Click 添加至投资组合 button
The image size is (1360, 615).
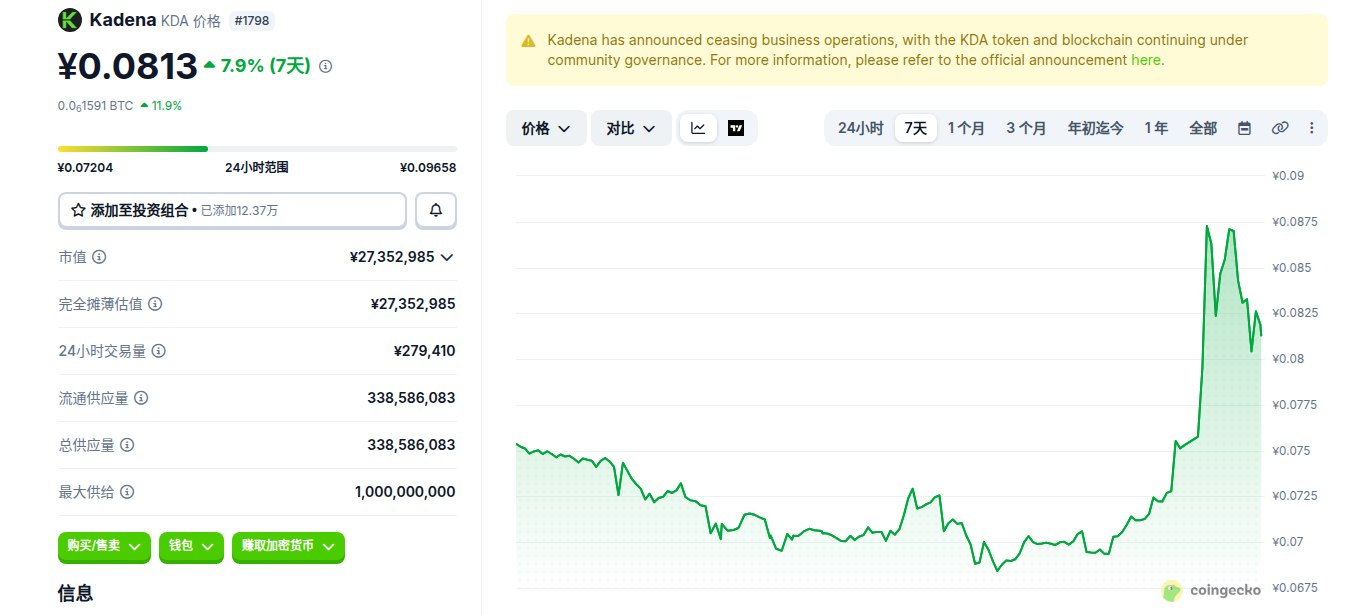tap(232, 210)
